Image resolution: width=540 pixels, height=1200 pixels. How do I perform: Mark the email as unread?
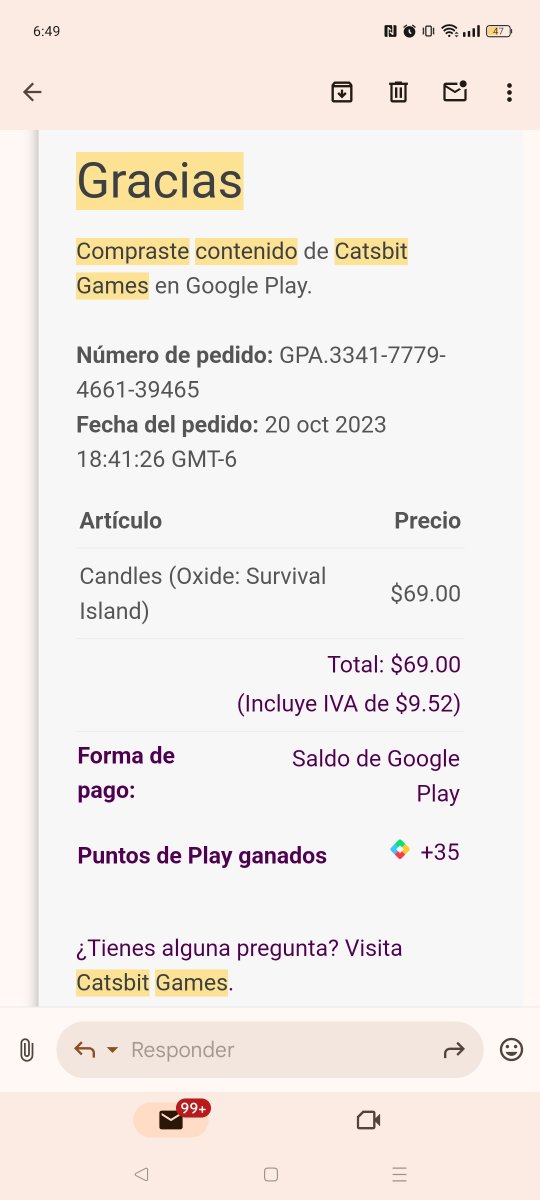point(455,91)
